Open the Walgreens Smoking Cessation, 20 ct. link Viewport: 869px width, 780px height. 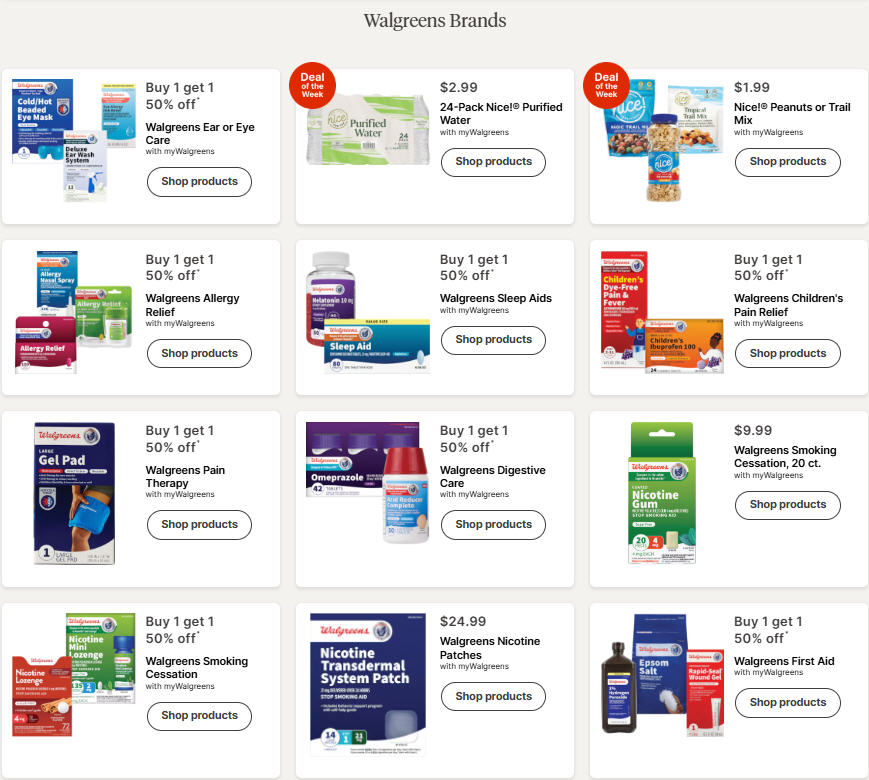[x=785, y=456]
